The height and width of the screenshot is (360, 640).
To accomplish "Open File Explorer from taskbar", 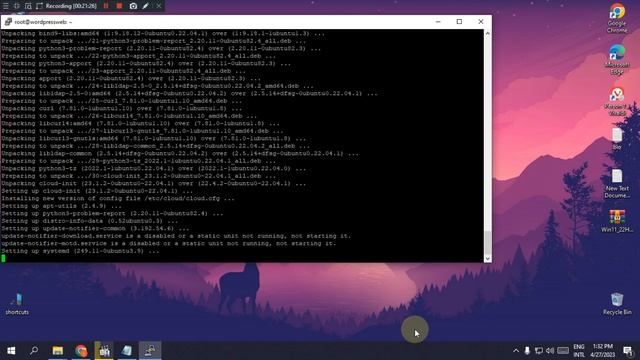I will pos(58,351).
